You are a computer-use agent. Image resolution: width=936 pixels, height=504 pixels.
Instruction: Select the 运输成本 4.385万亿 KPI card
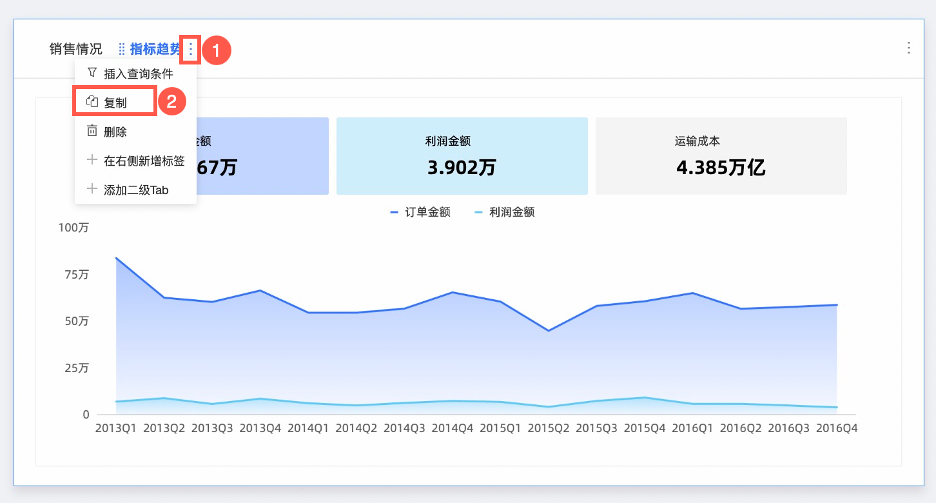720,156
